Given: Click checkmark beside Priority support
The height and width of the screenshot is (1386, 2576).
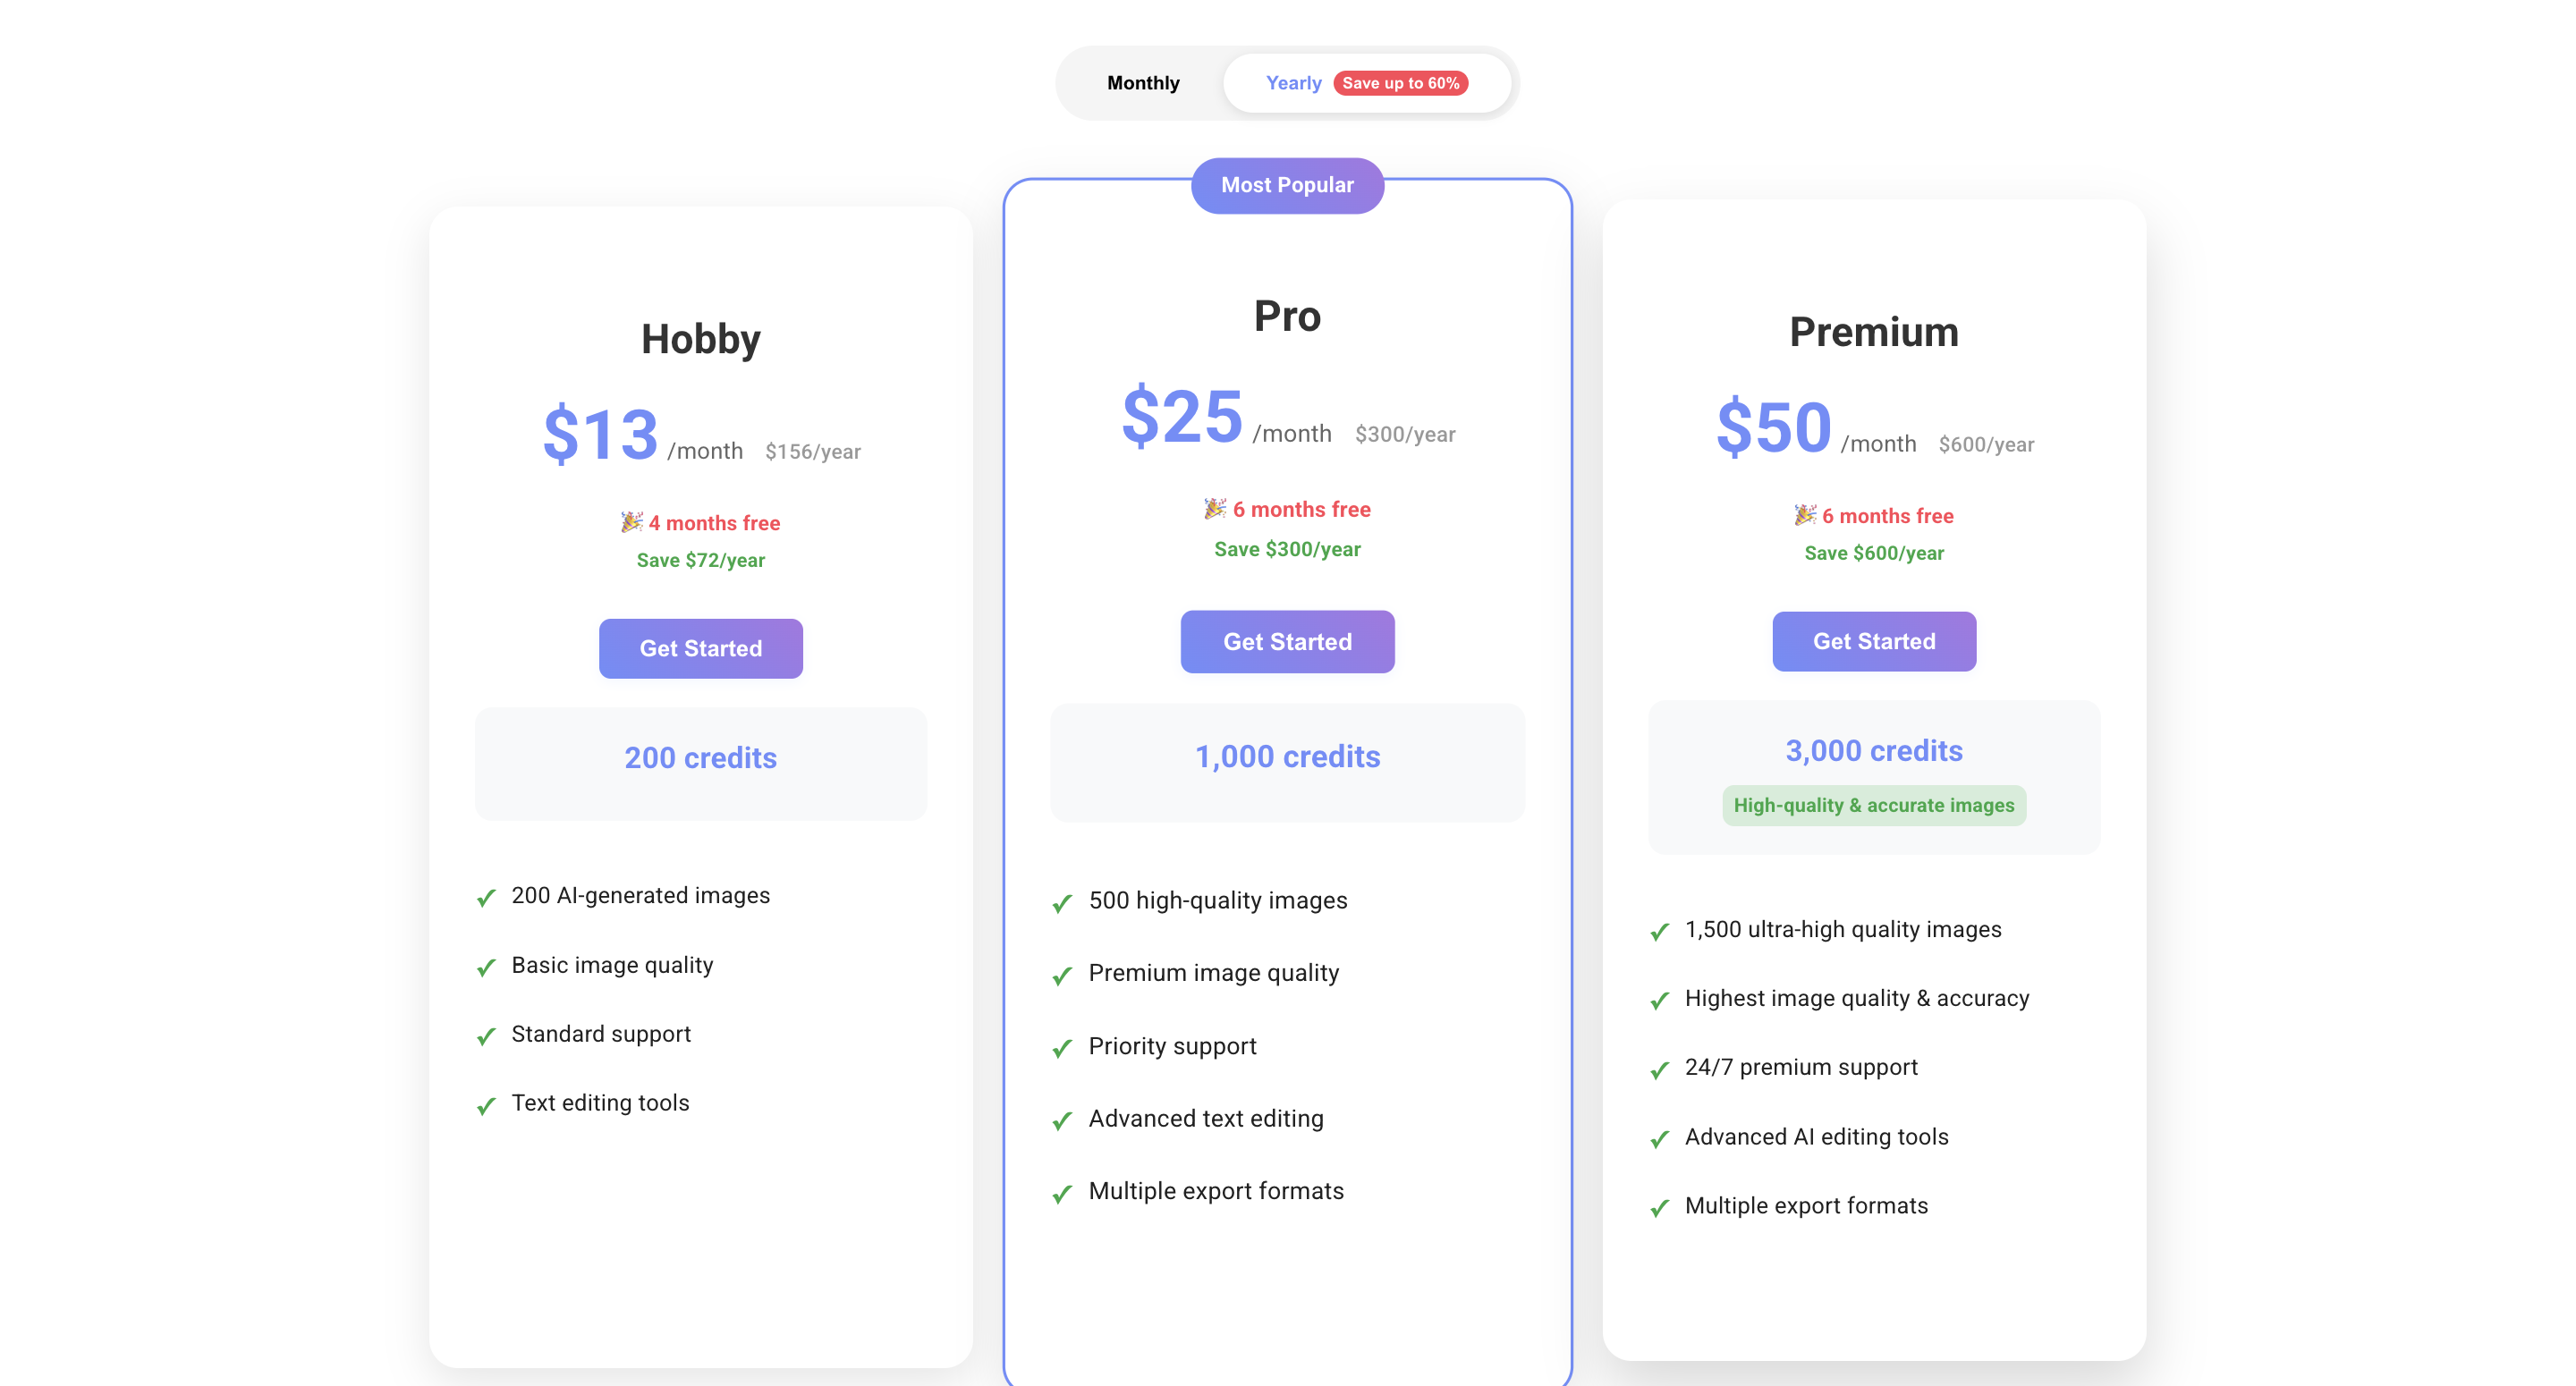Looking at the screenshot, I should 1062,1048.
